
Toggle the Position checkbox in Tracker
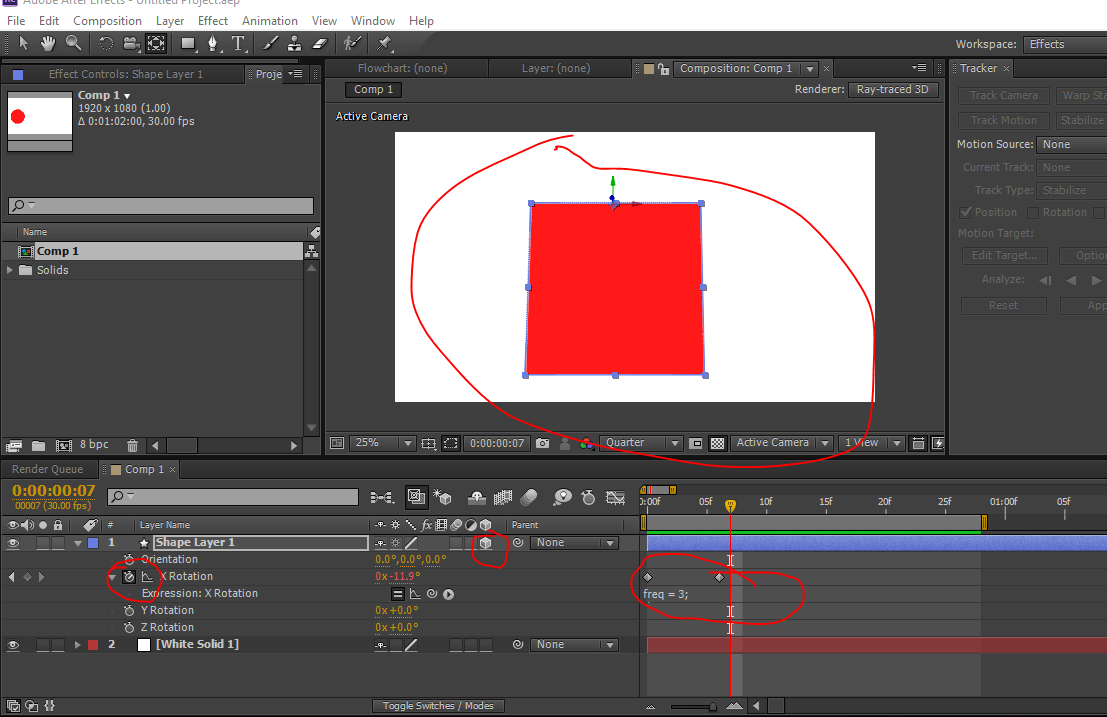point(966,212)
